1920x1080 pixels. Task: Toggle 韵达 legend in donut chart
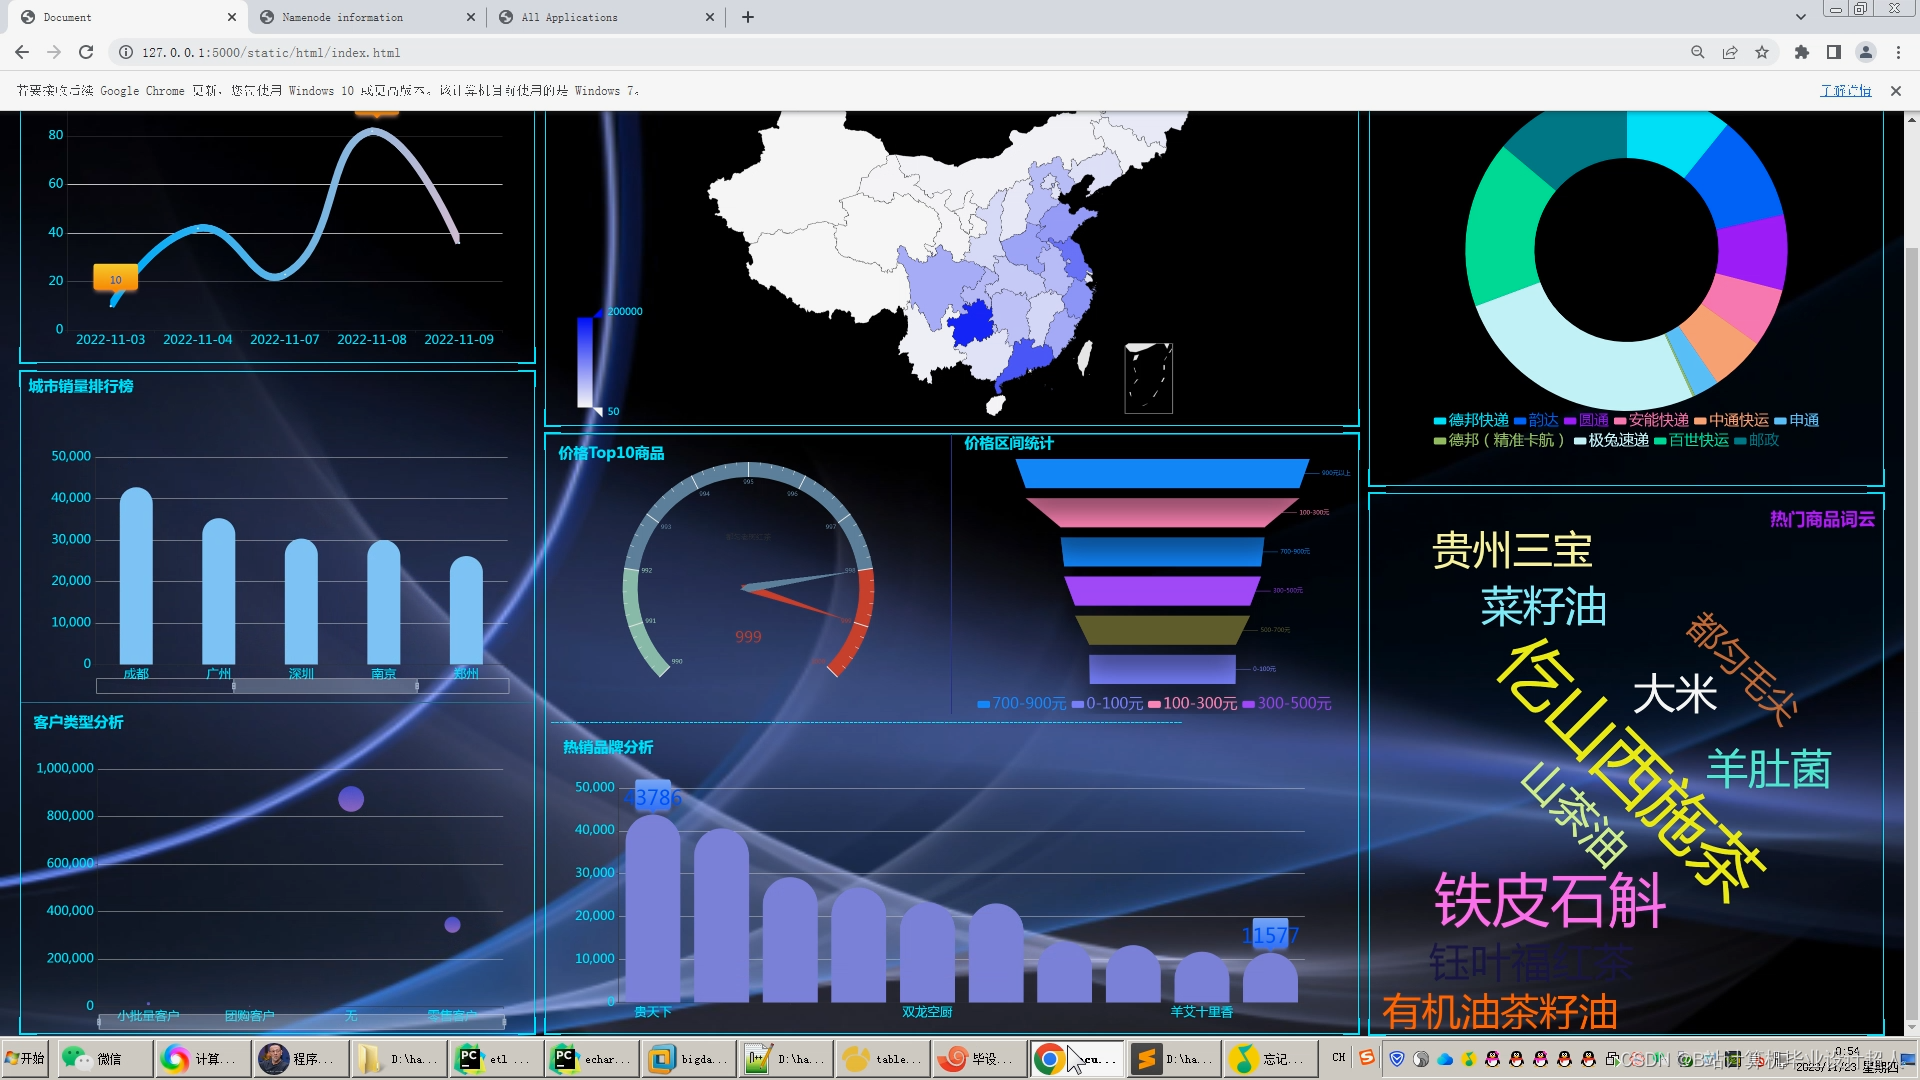1536,420
